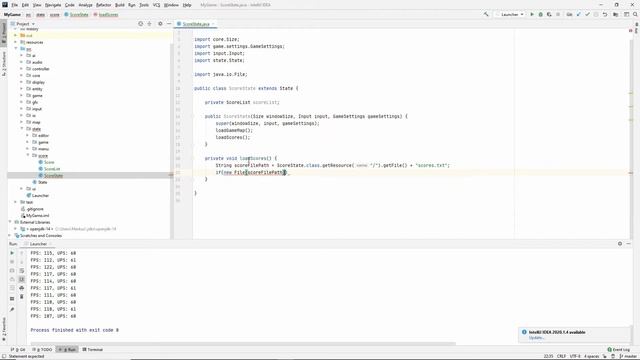Rerun Launcher with Run panel play icon
The width and height of the screenshot is (640, 360).
pos(12,253)
